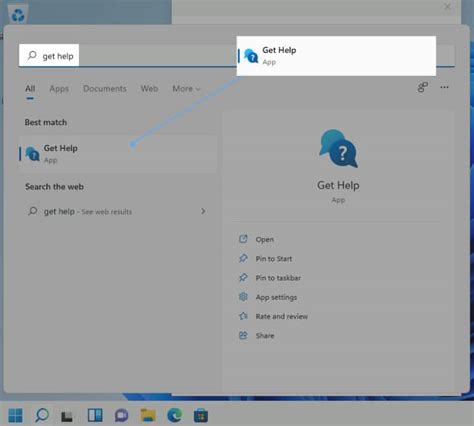Open the Windows Start button on taskbar
Screen dimensions: 474x426
pos(15,415)
